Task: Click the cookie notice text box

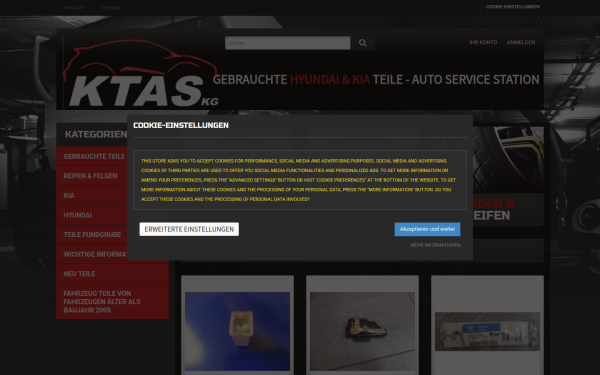Action: point(300,180)
